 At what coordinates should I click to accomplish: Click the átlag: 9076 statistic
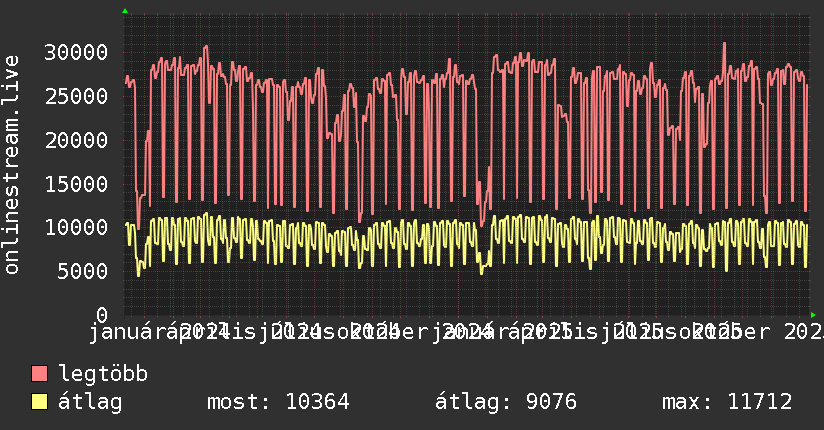[506, 402]
